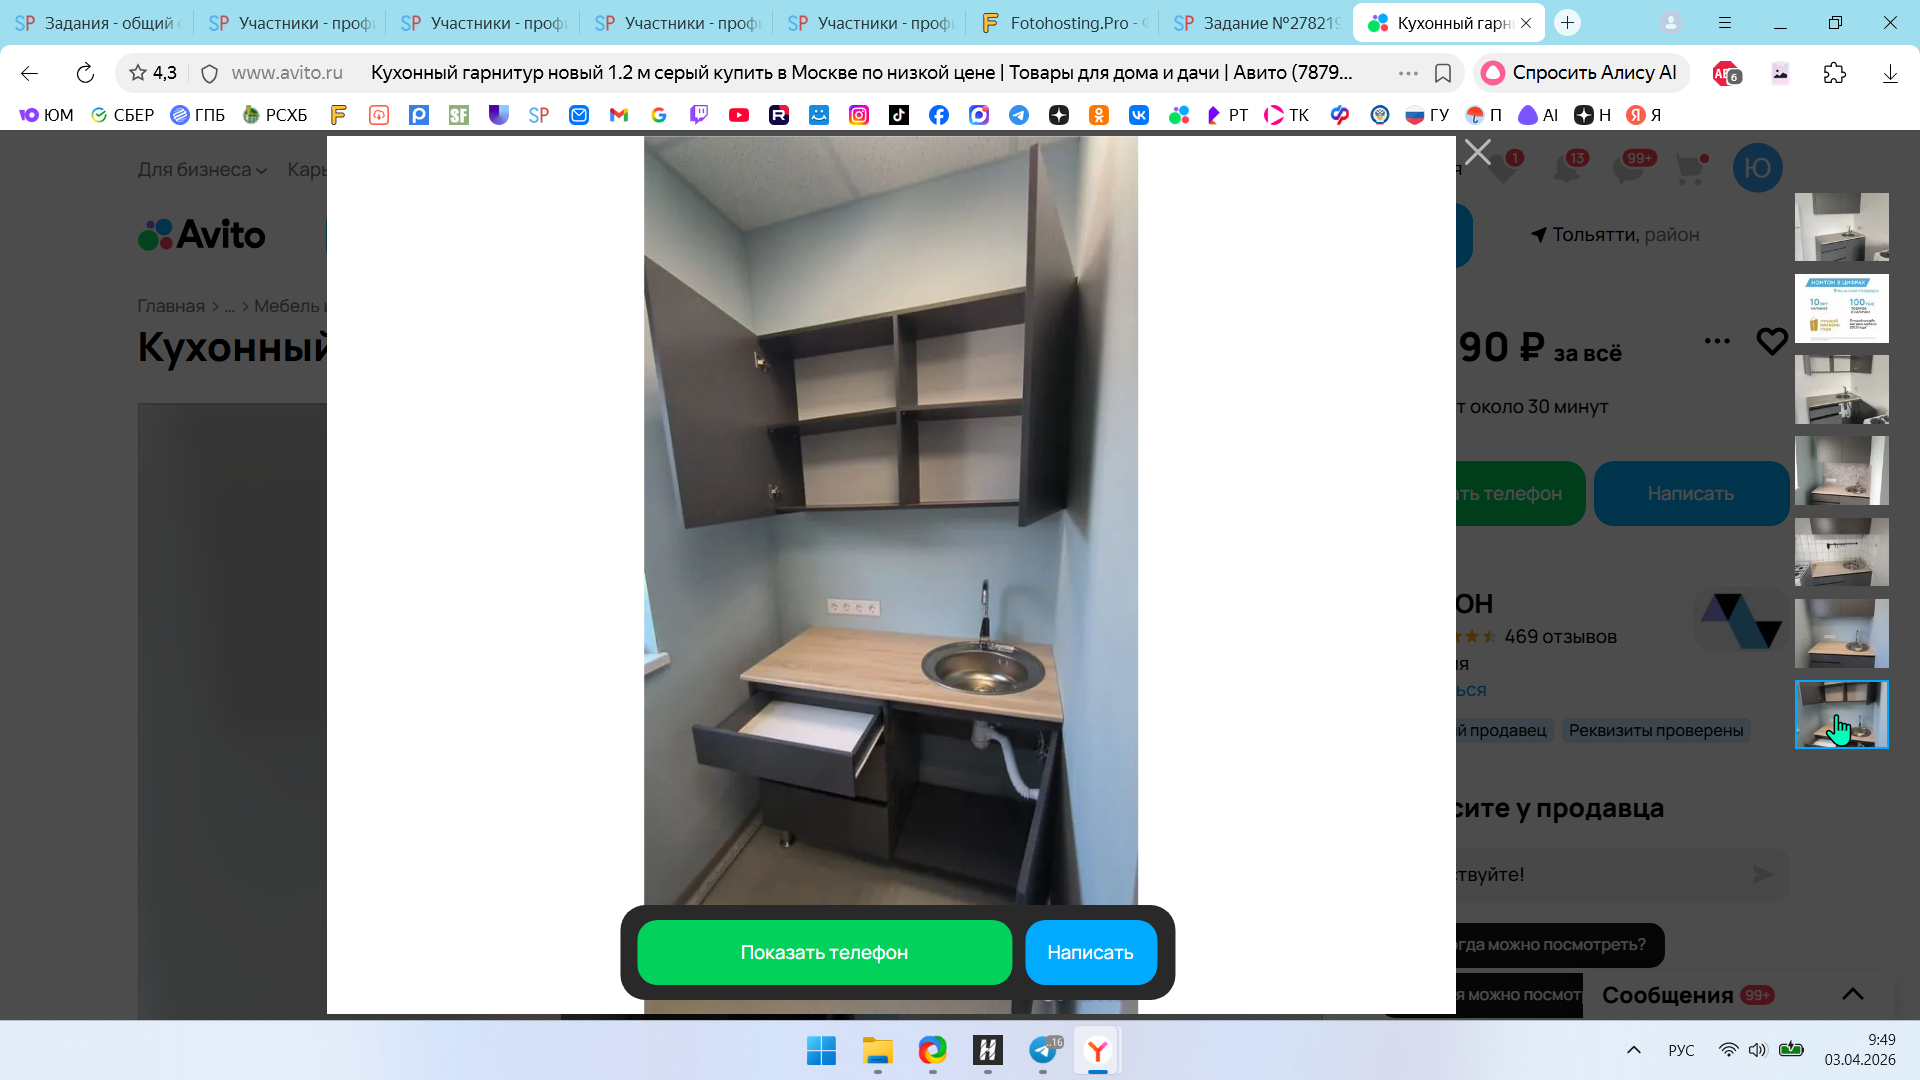Expand system tray hidden icons
Image resolution: width=1920 pixels, height=1080 pixels.
click(x=1633, y=1050)
